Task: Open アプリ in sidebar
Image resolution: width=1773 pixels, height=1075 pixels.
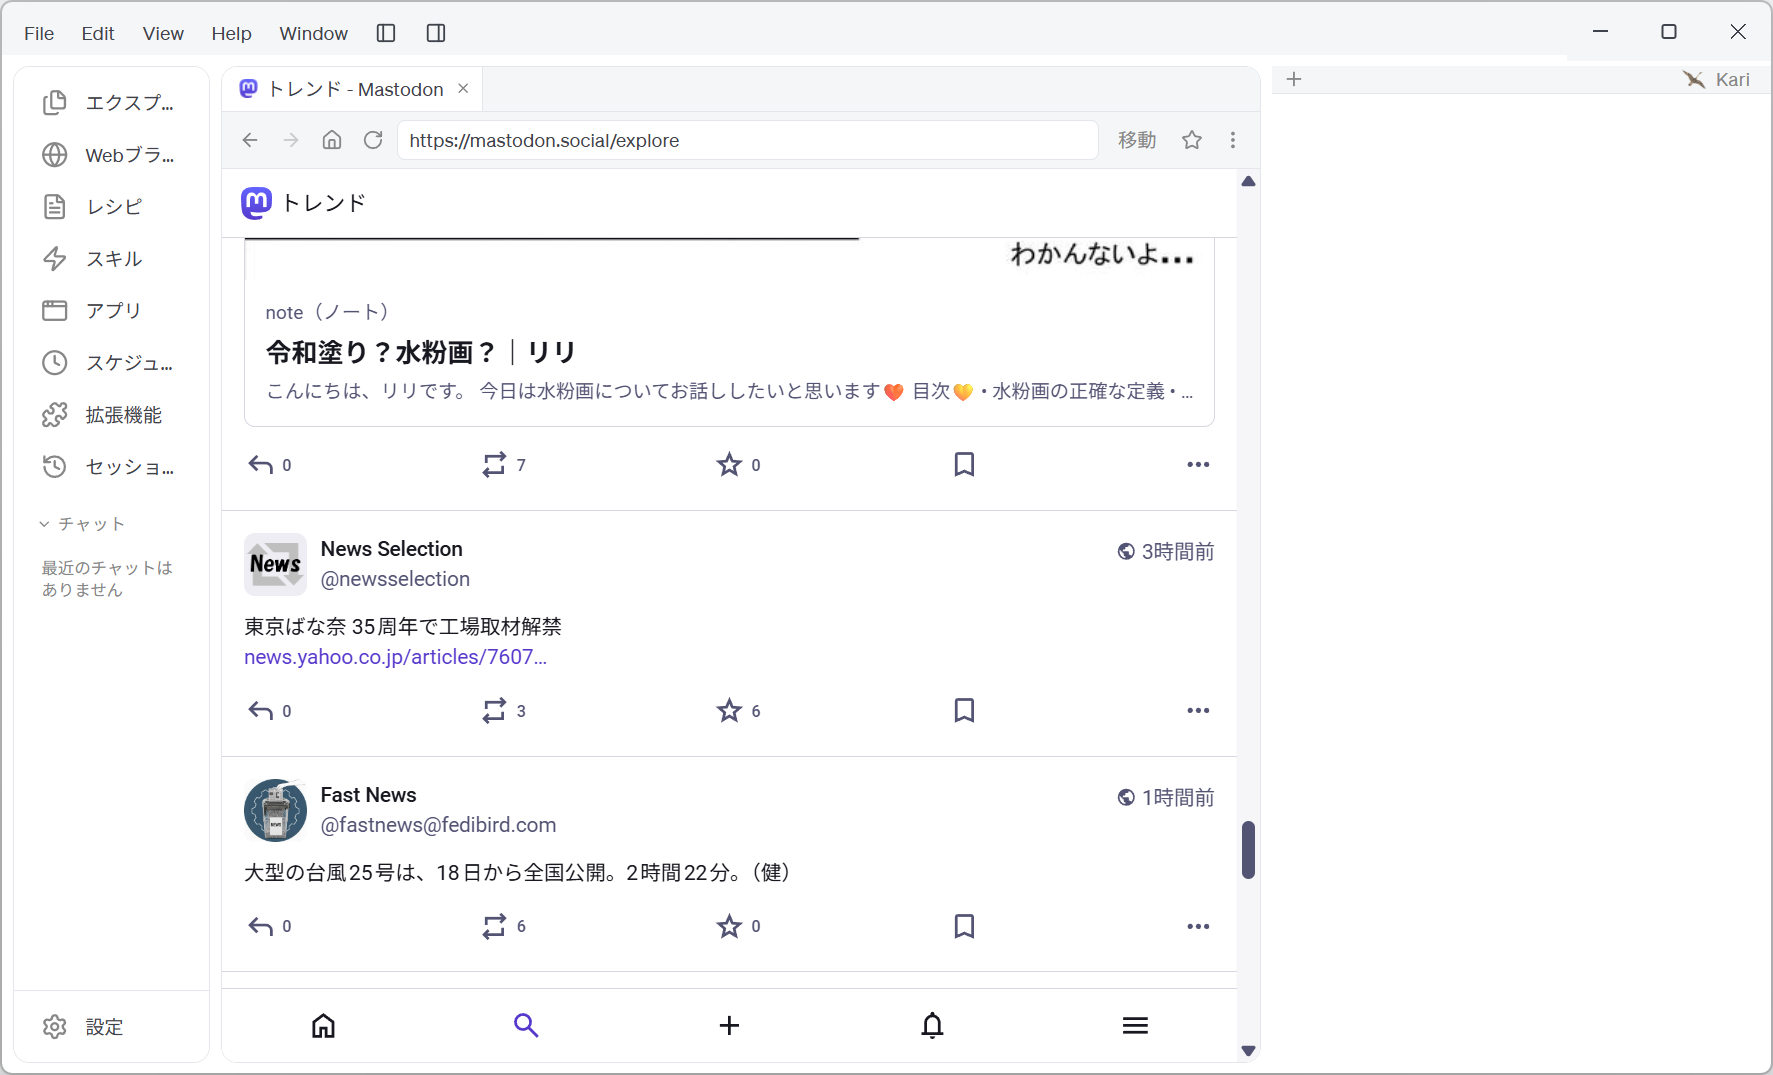Action: (x=110, y=311)
